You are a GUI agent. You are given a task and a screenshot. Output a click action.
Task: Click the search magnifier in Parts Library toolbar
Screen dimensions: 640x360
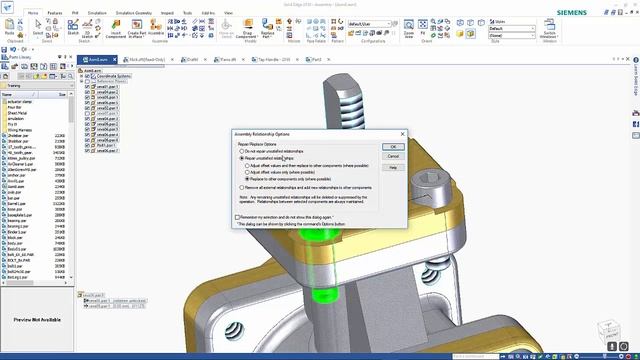click(70, 76)
